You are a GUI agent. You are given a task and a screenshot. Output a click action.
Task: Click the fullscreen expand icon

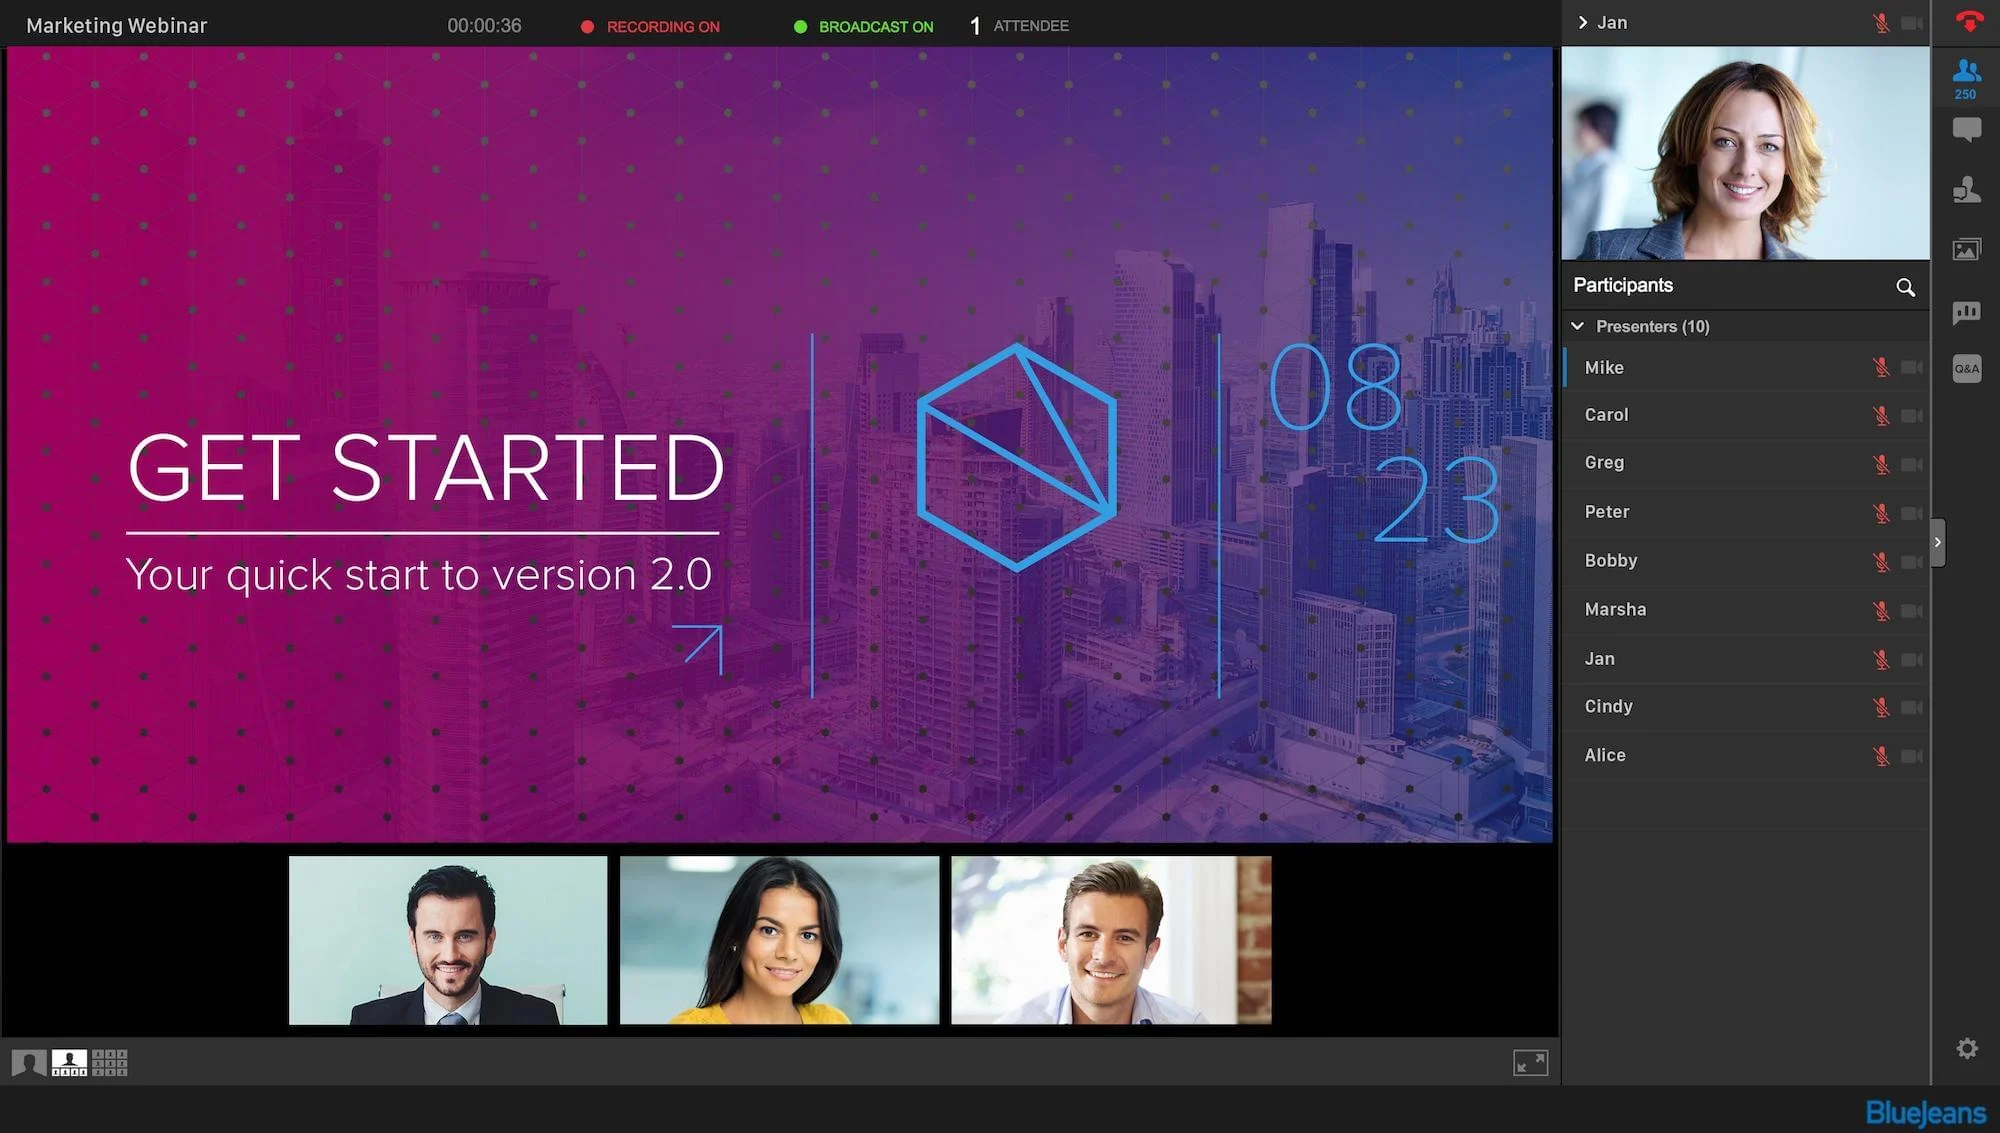[x=1529, y=1062]
